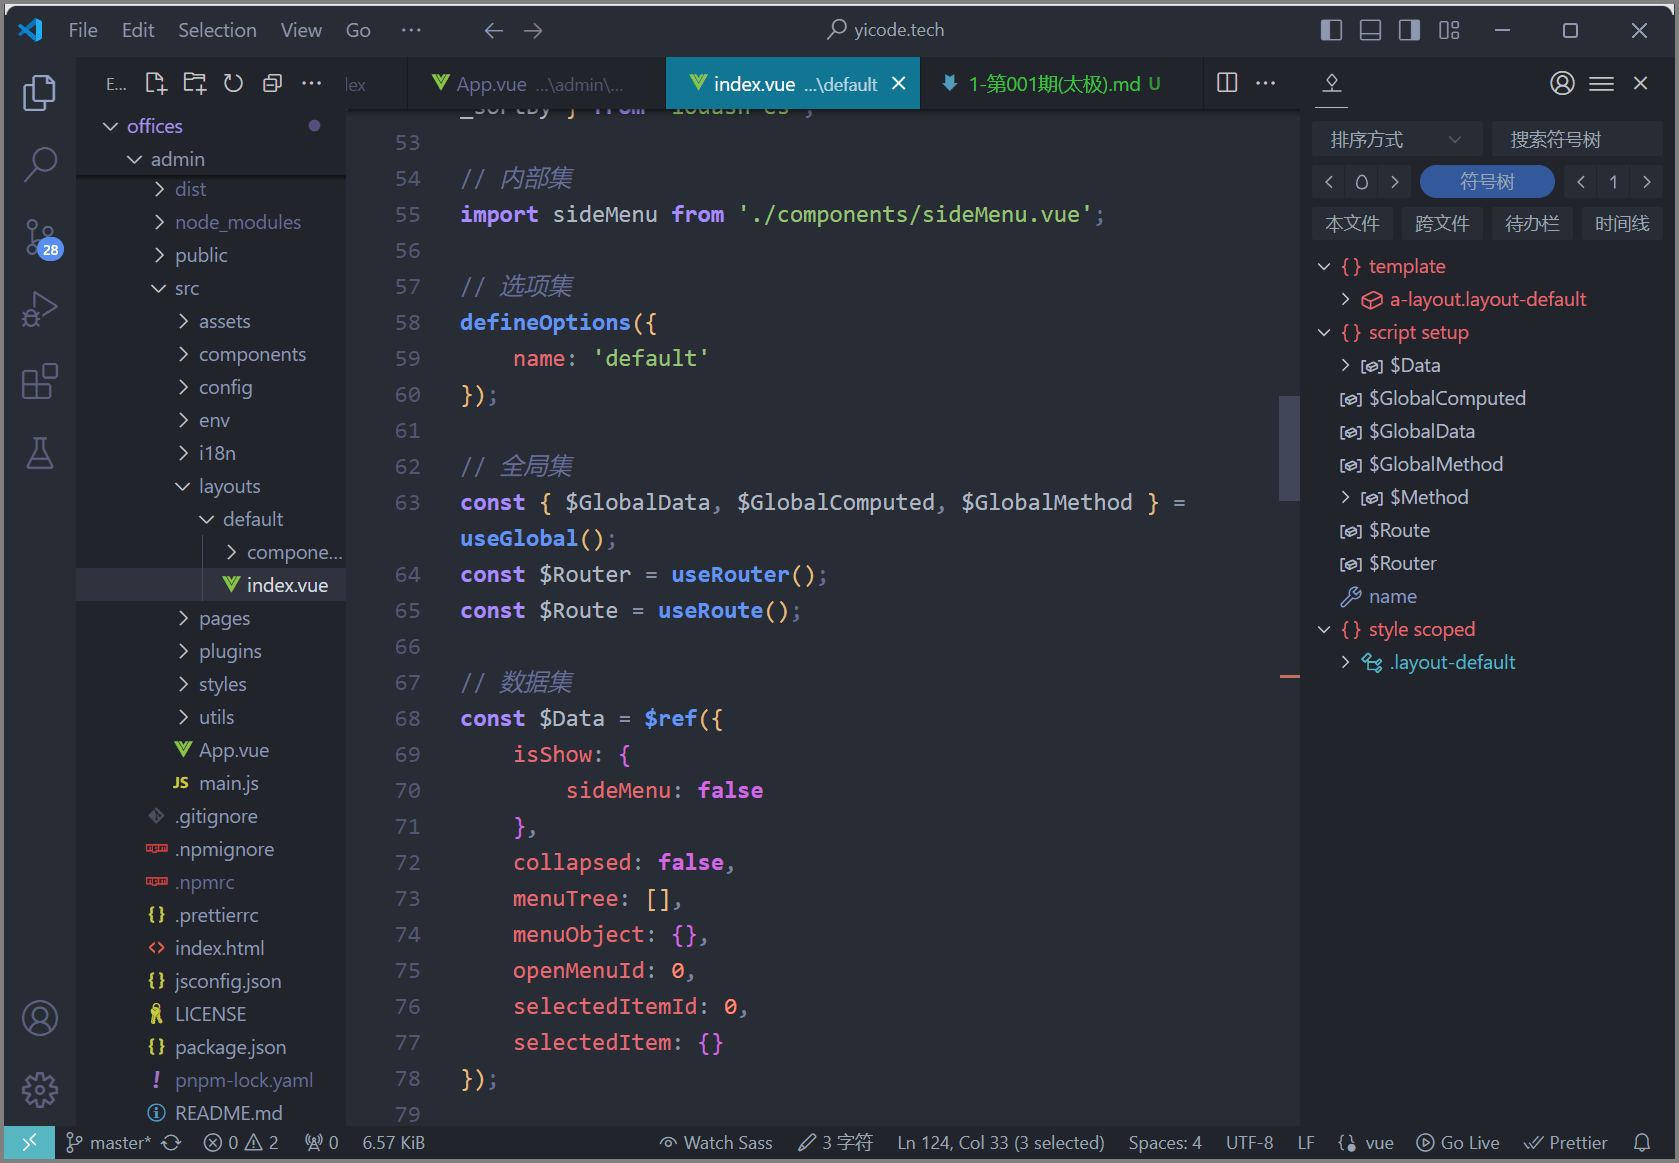Open the Extensions view

[x=40, y=381]
